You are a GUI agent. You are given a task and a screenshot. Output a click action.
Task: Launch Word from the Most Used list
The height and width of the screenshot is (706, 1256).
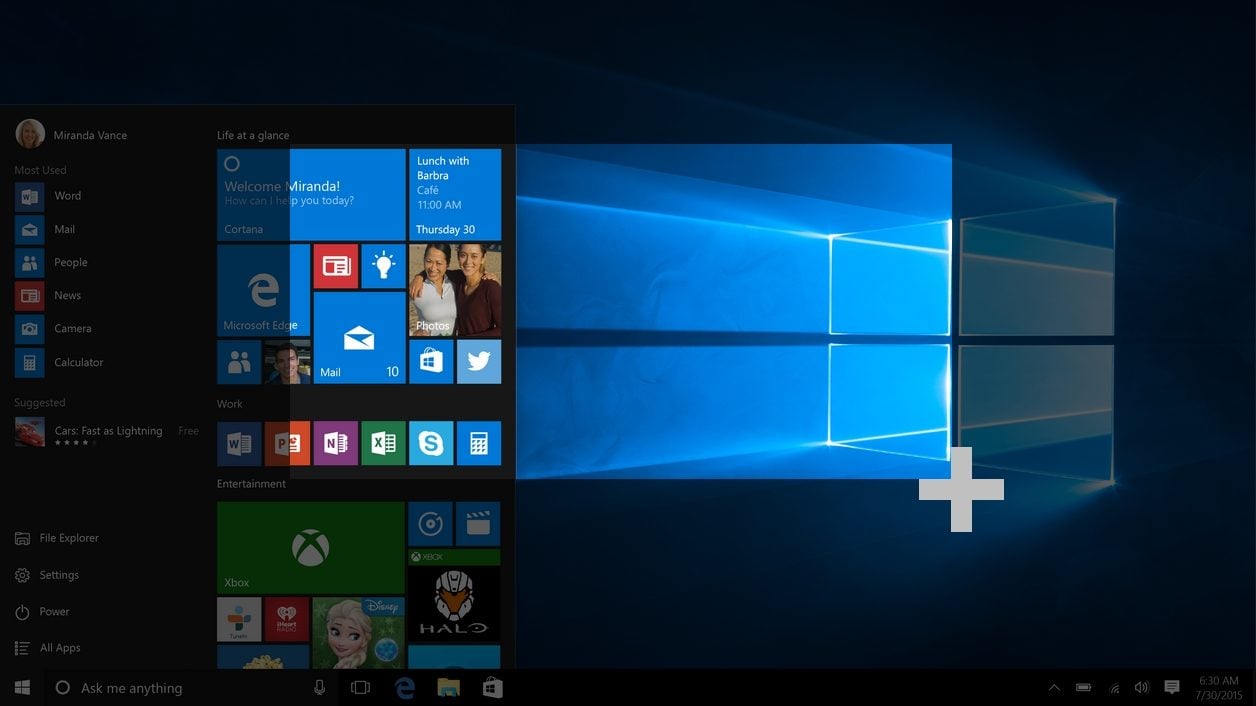click(x=48, y=196)
